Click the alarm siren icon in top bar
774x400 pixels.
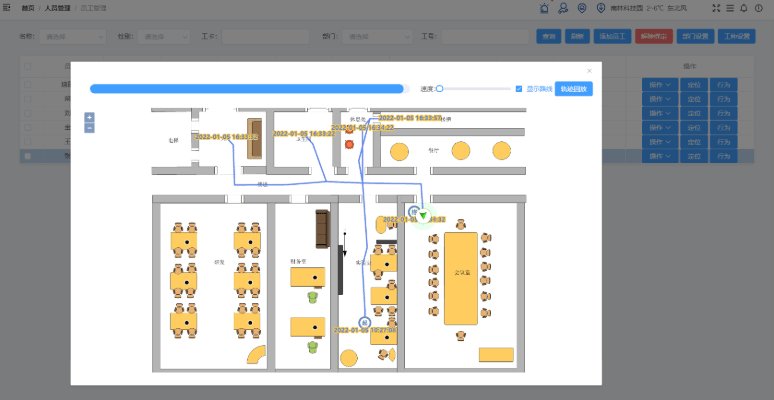[x=544, y=8]
